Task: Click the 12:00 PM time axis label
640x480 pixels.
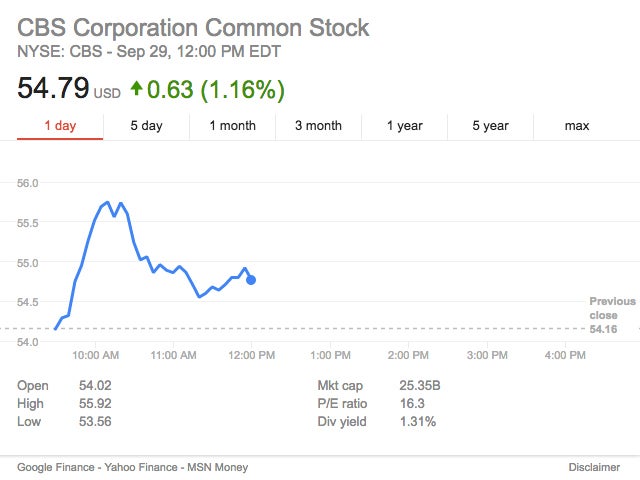Action: click(x=250, y=355)
